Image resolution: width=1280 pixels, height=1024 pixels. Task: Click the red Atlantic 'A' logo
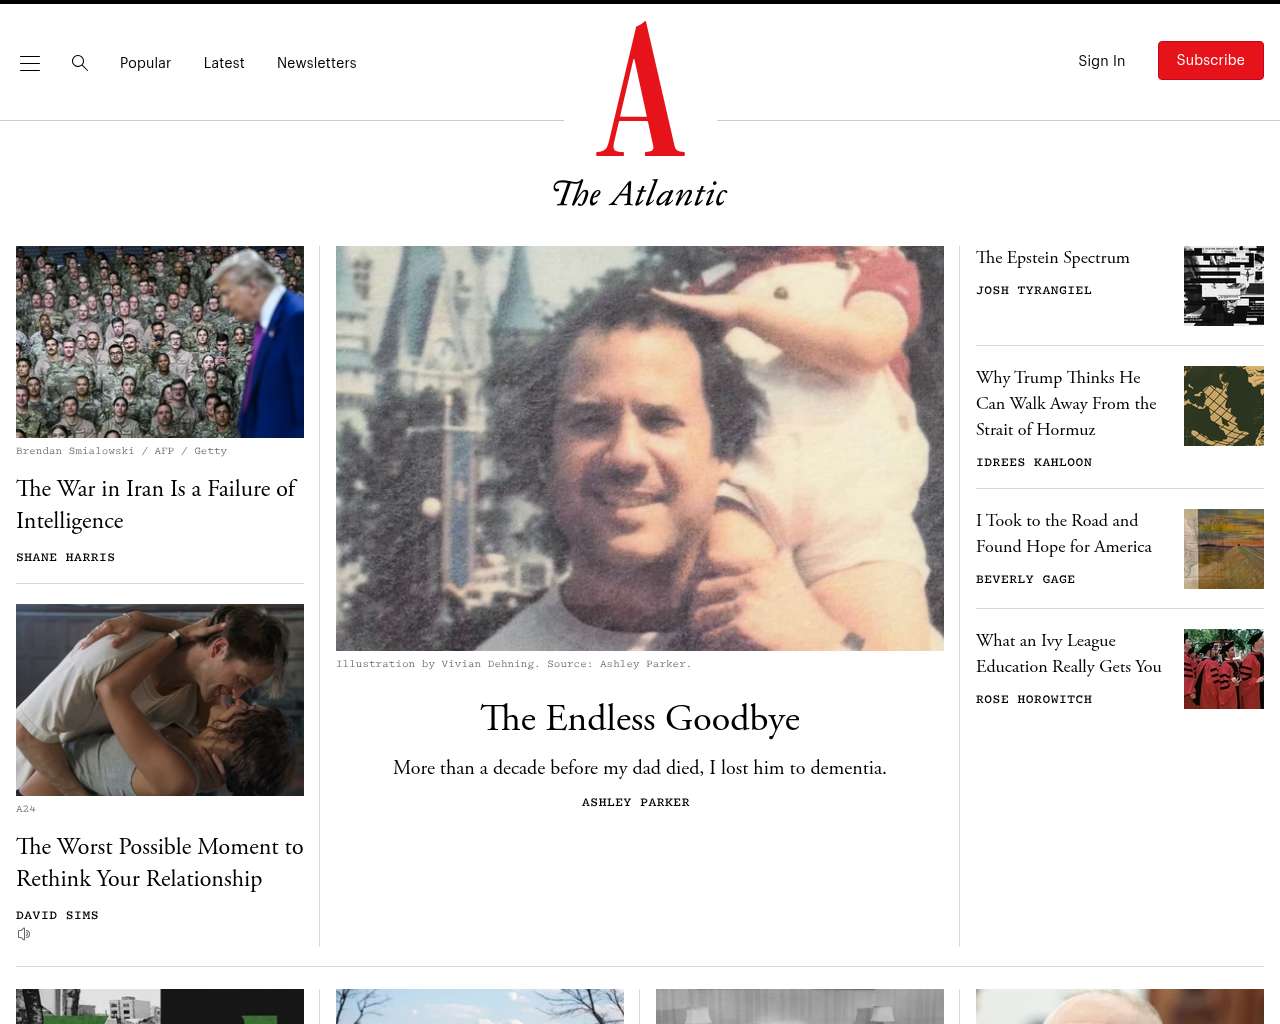[640, 89]
